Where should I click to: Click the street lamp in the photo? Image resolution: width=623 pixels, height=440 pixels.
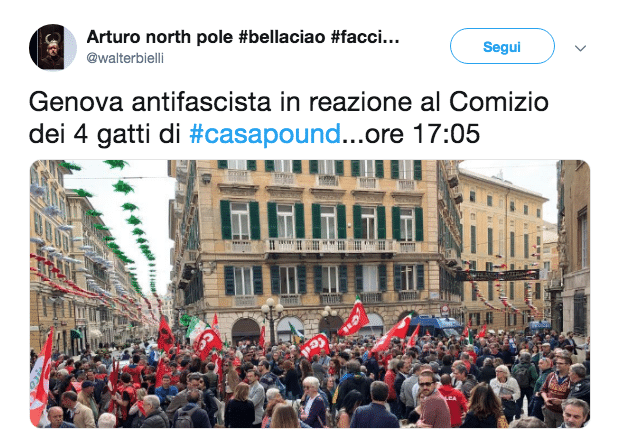(x=272, y=320)
